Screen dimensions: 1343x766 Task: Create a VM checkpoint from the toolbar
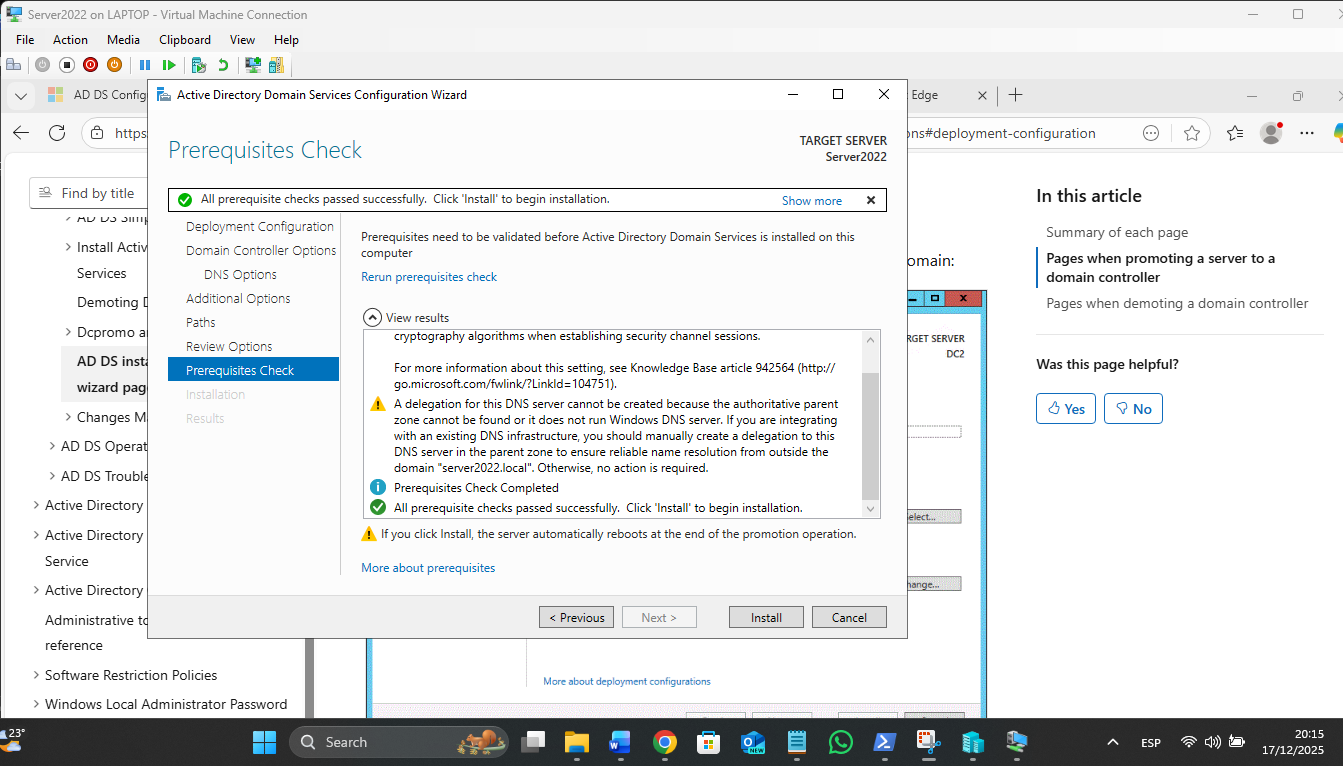(x=199, y=65)
